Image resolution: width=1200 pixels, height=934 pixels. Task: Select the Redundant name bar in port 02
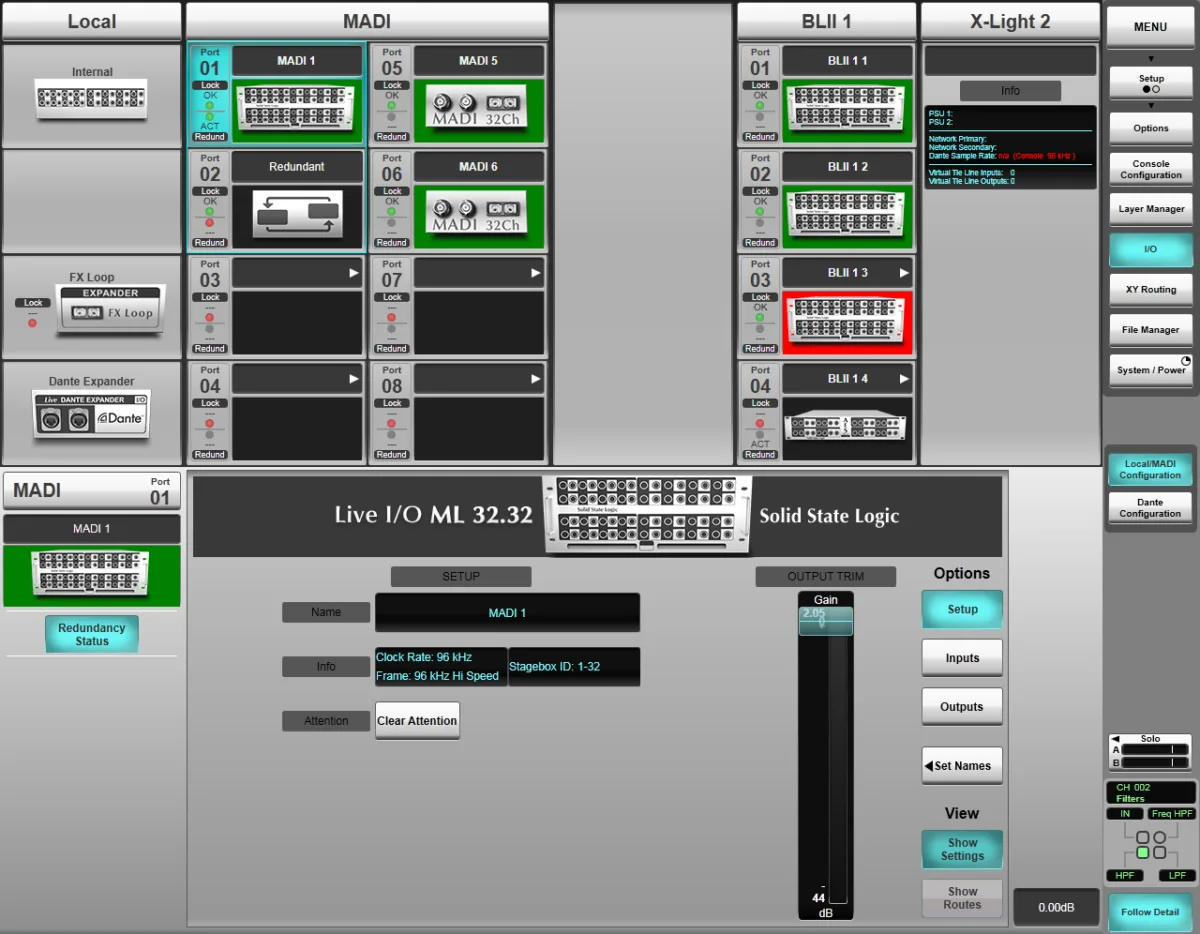pos(297,166)
